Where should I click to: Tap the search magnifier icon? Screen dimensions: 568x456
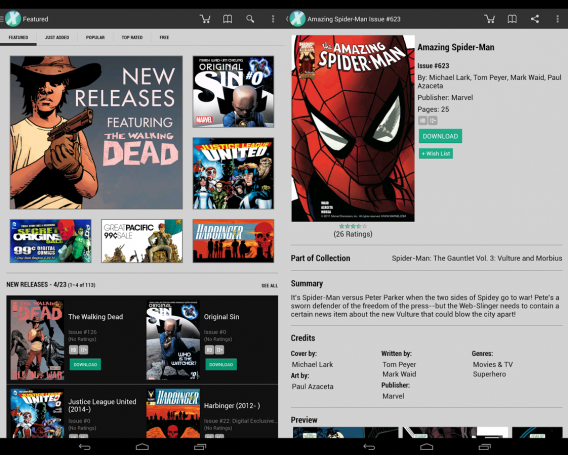click(250, 19)
